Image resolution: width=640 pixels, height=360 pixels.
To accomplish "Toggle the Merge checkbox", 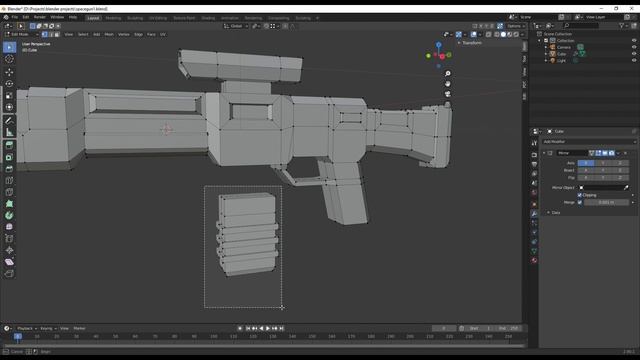I will tap(580, 202).
